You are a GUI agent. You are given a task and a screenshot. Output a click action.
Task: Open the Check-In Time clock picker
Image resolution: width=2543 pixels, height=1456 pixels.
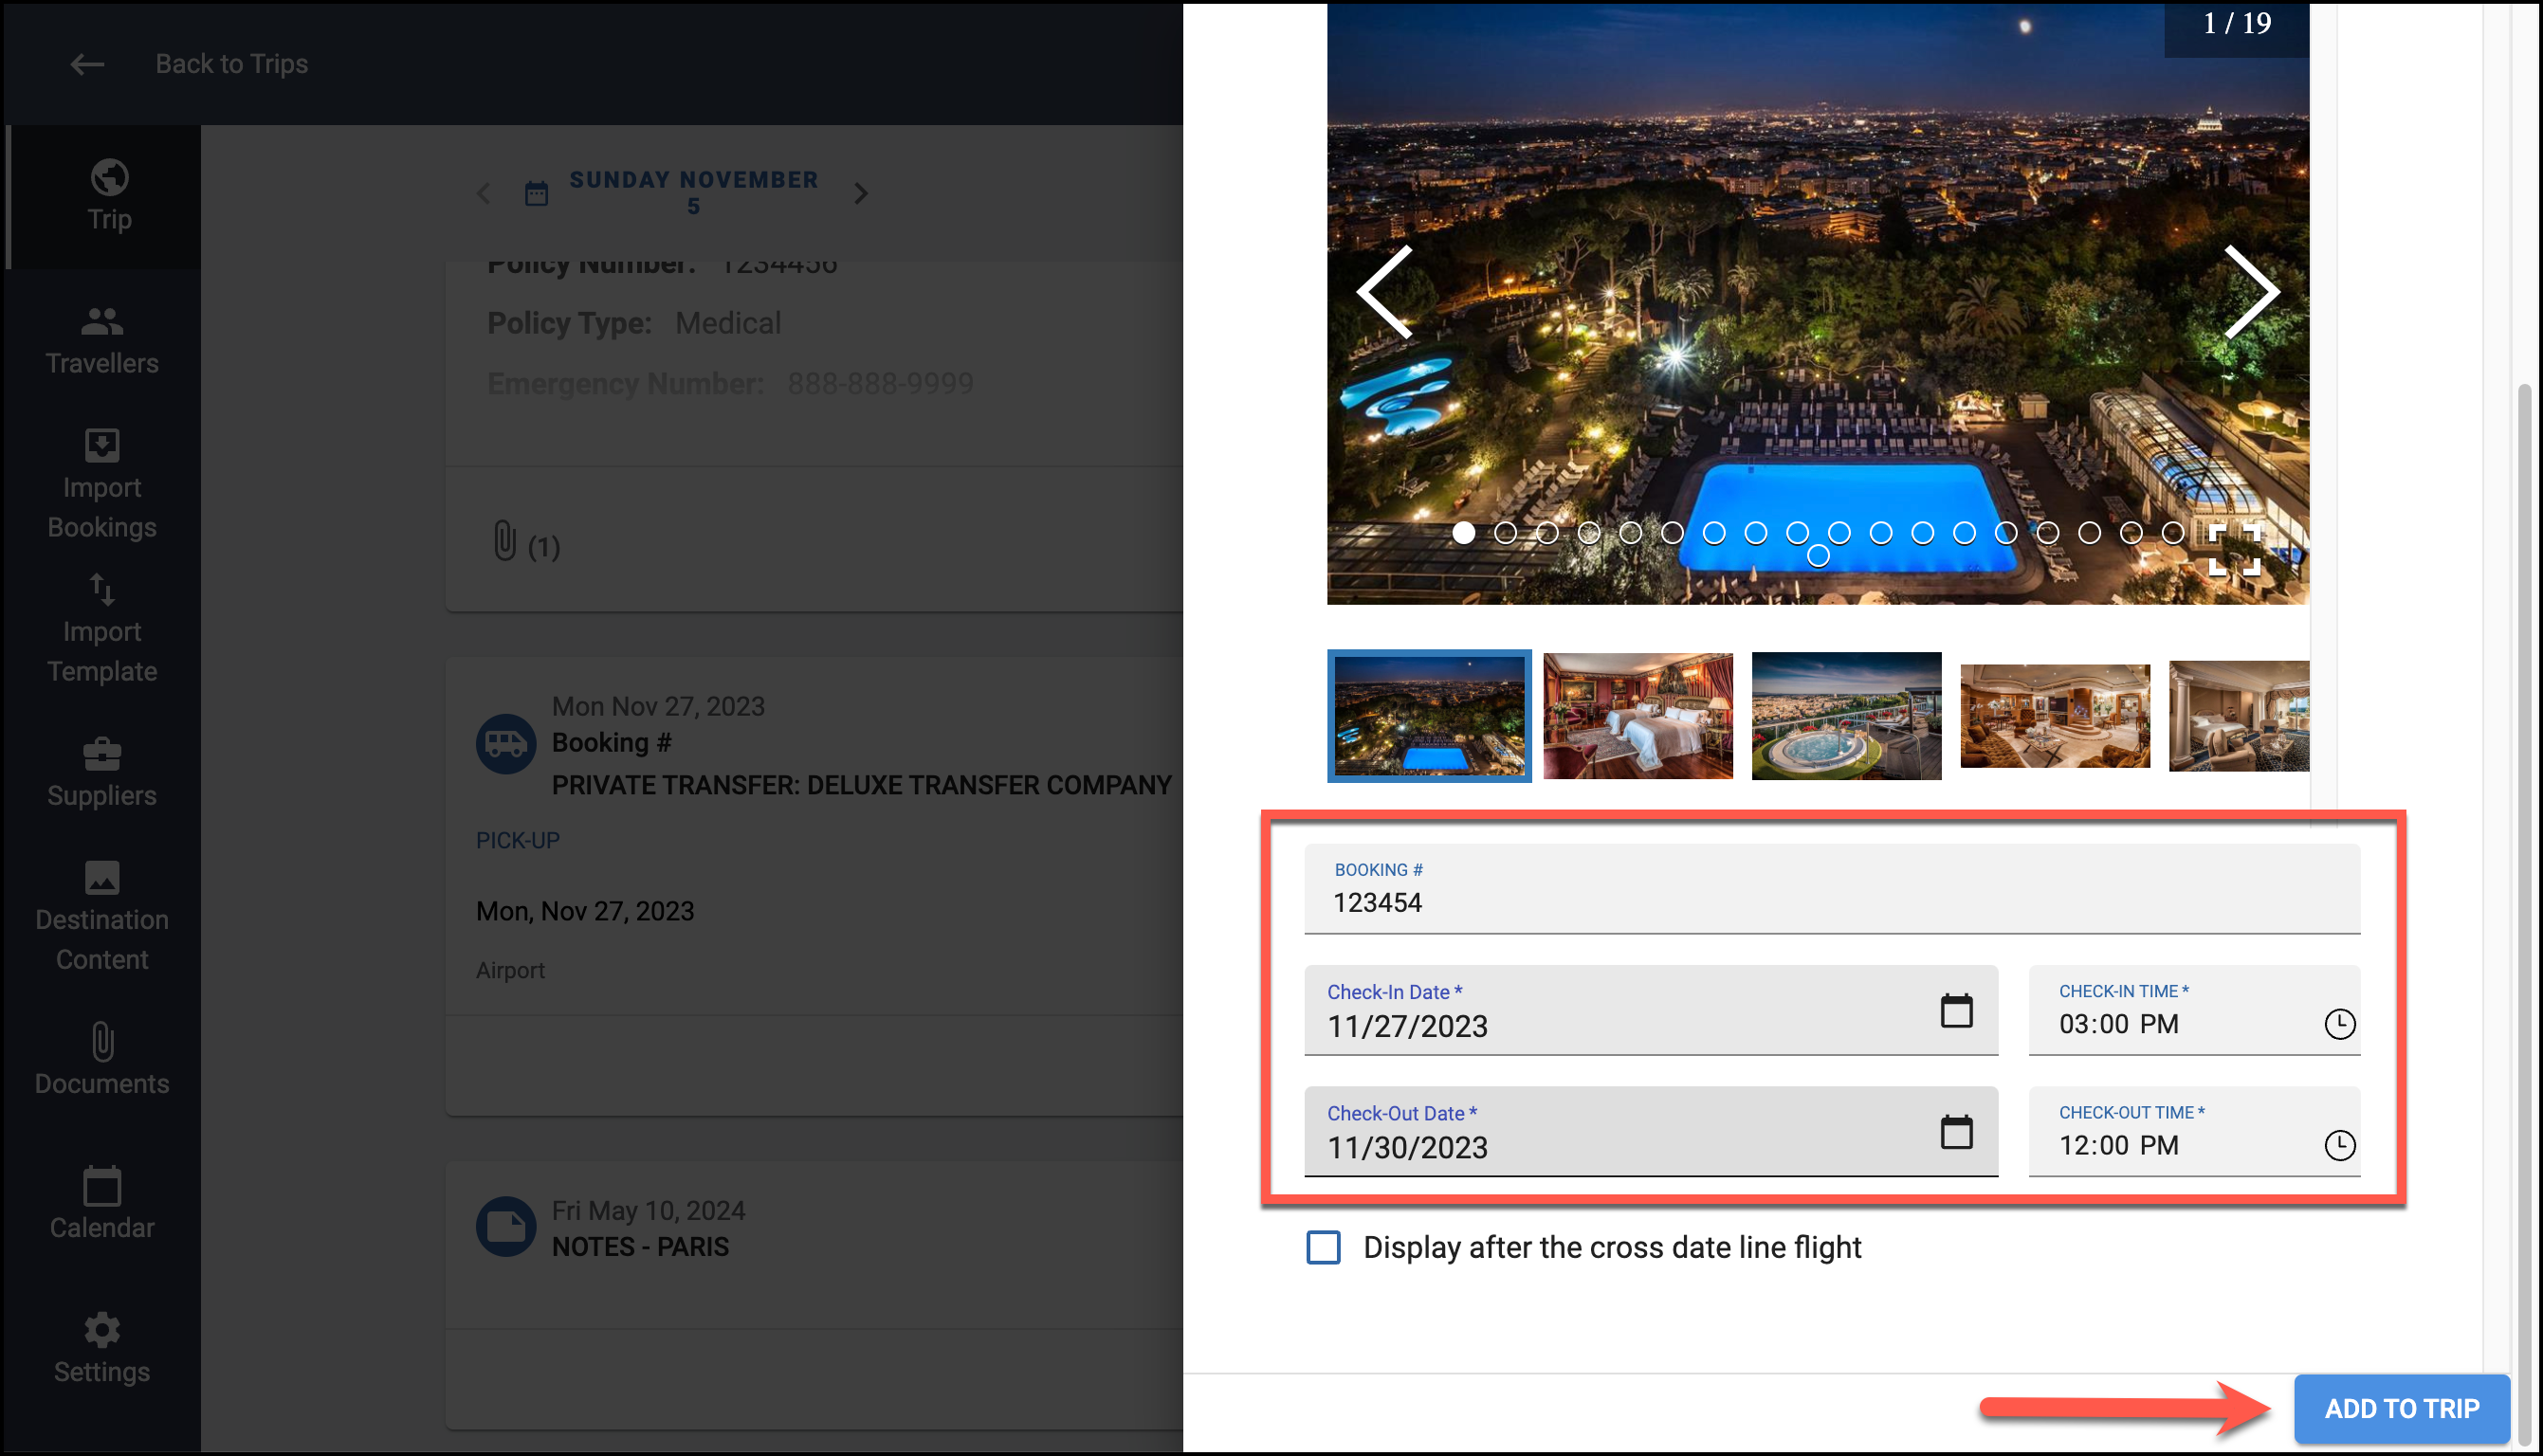point(2340,1024)
